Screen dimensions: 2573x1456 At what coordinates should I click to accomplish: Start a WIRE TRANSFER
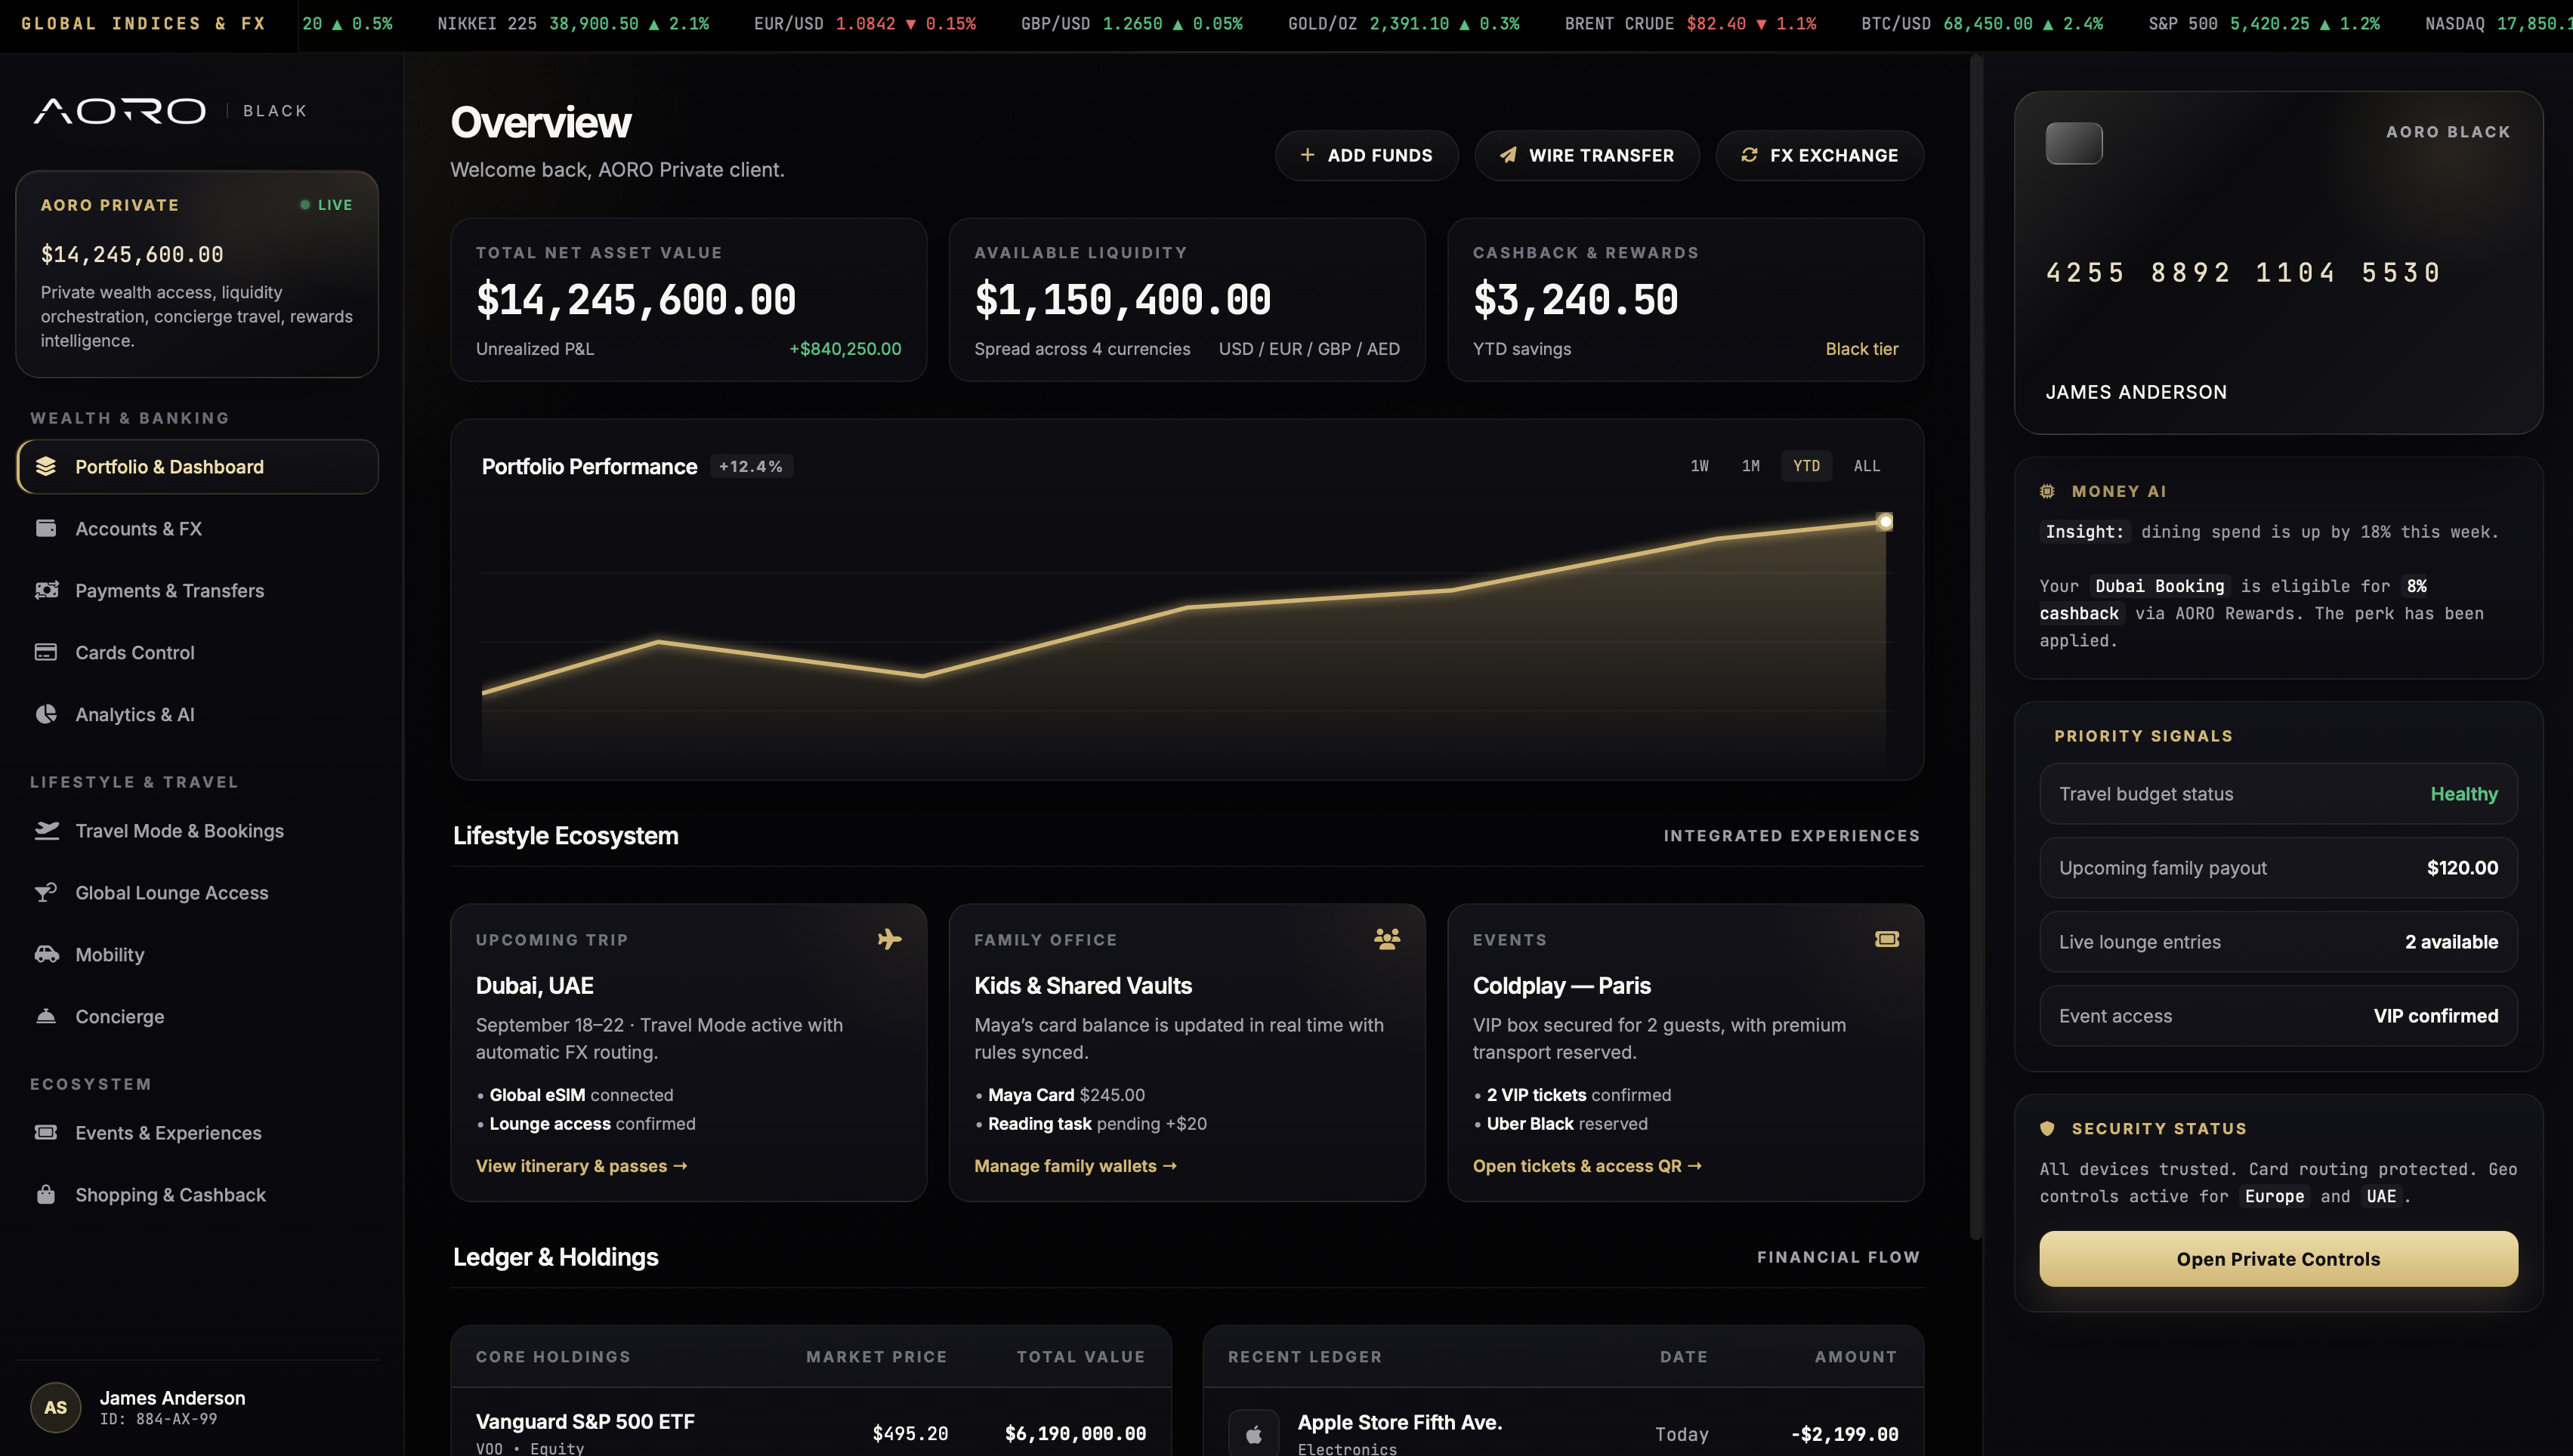pyautogui.click(x=1586, y=155)
